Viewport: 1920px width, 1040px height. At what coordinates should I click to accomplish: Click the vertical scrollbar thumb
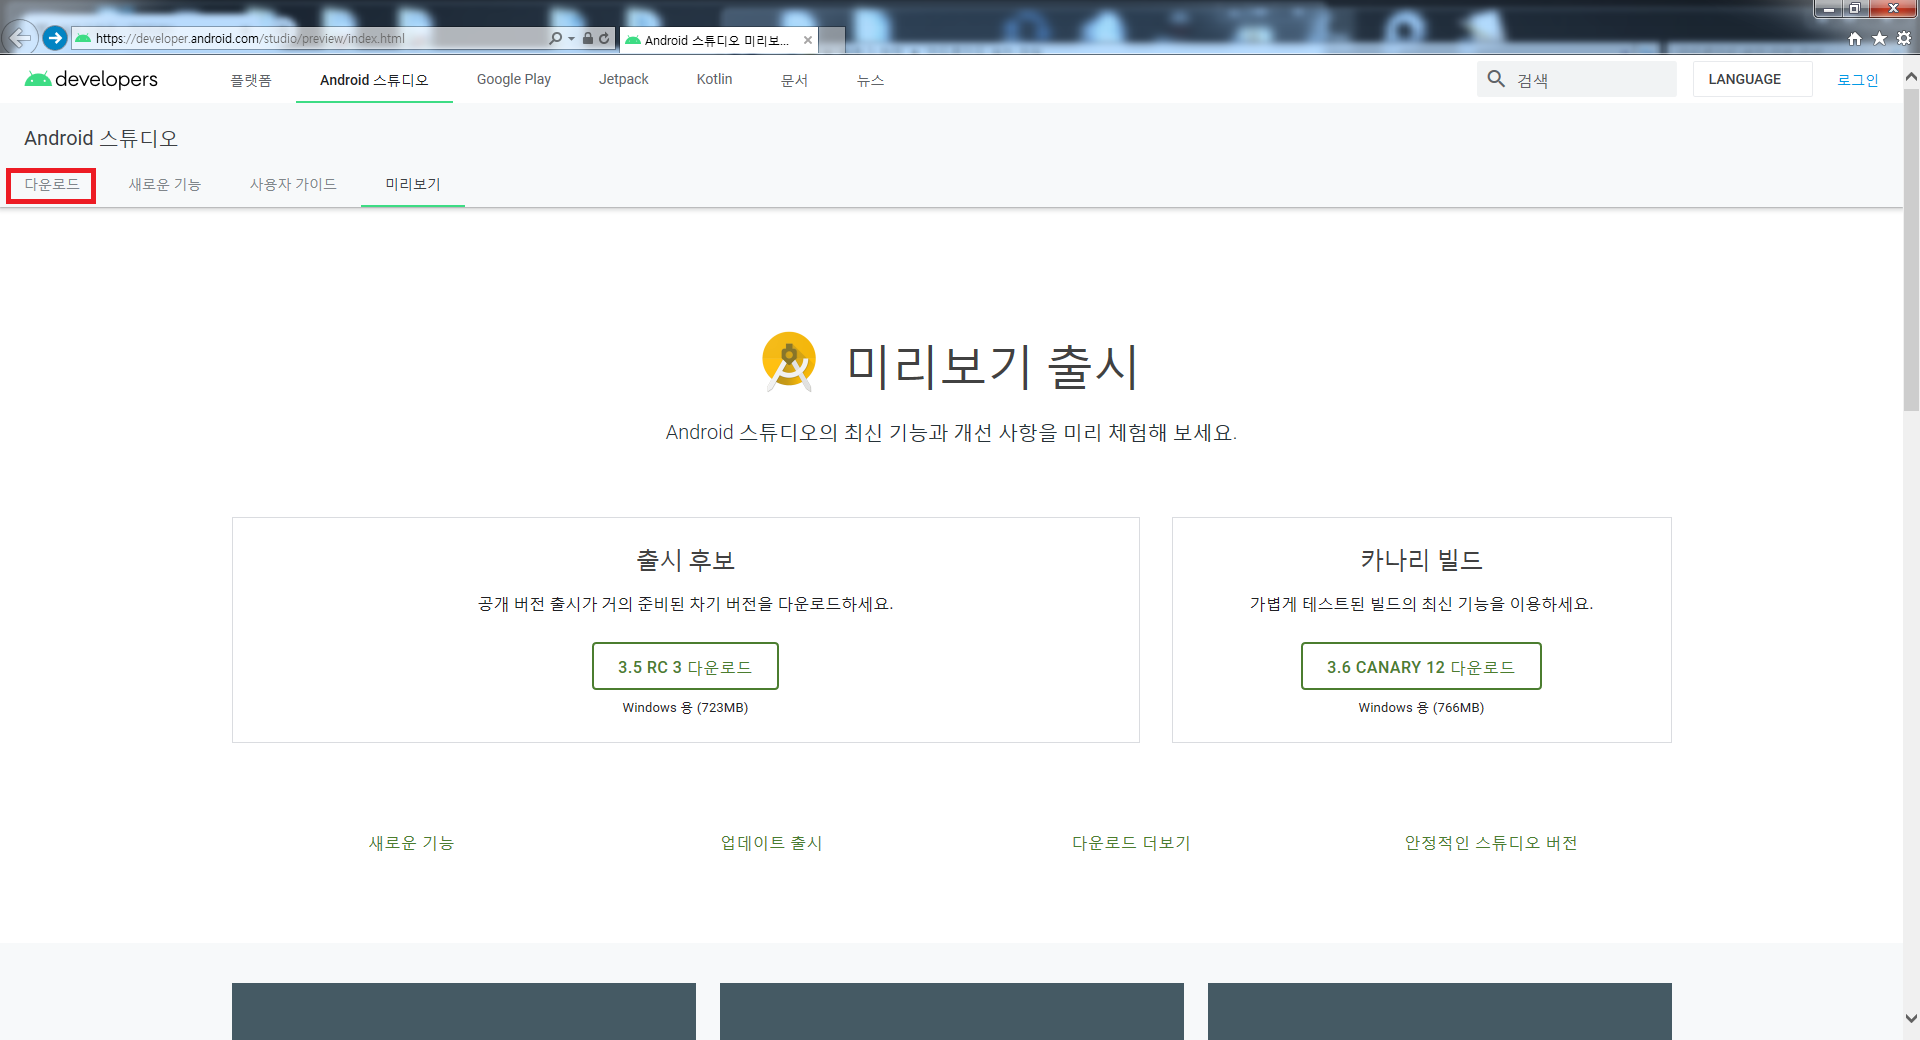[x=1911, y=250]
